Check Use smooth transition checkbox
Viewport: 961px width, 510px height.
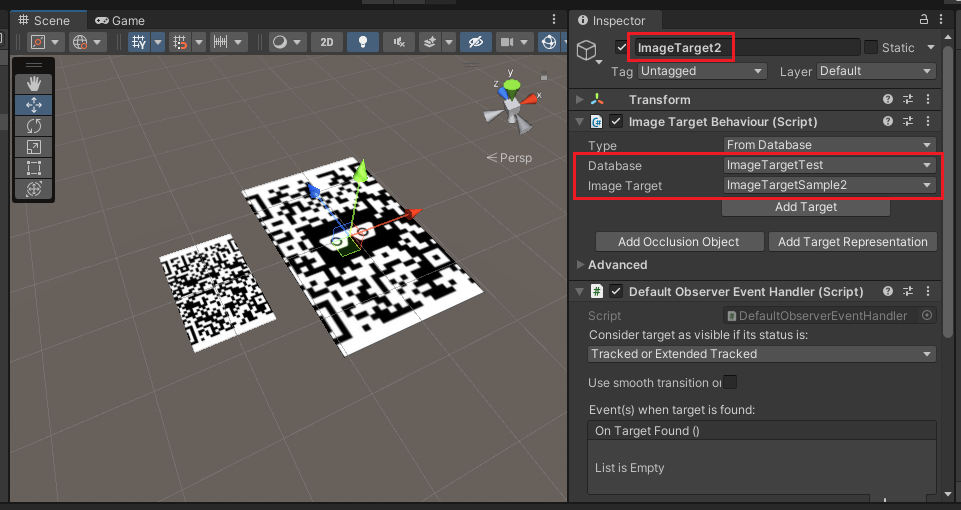[x=730, y=382]
